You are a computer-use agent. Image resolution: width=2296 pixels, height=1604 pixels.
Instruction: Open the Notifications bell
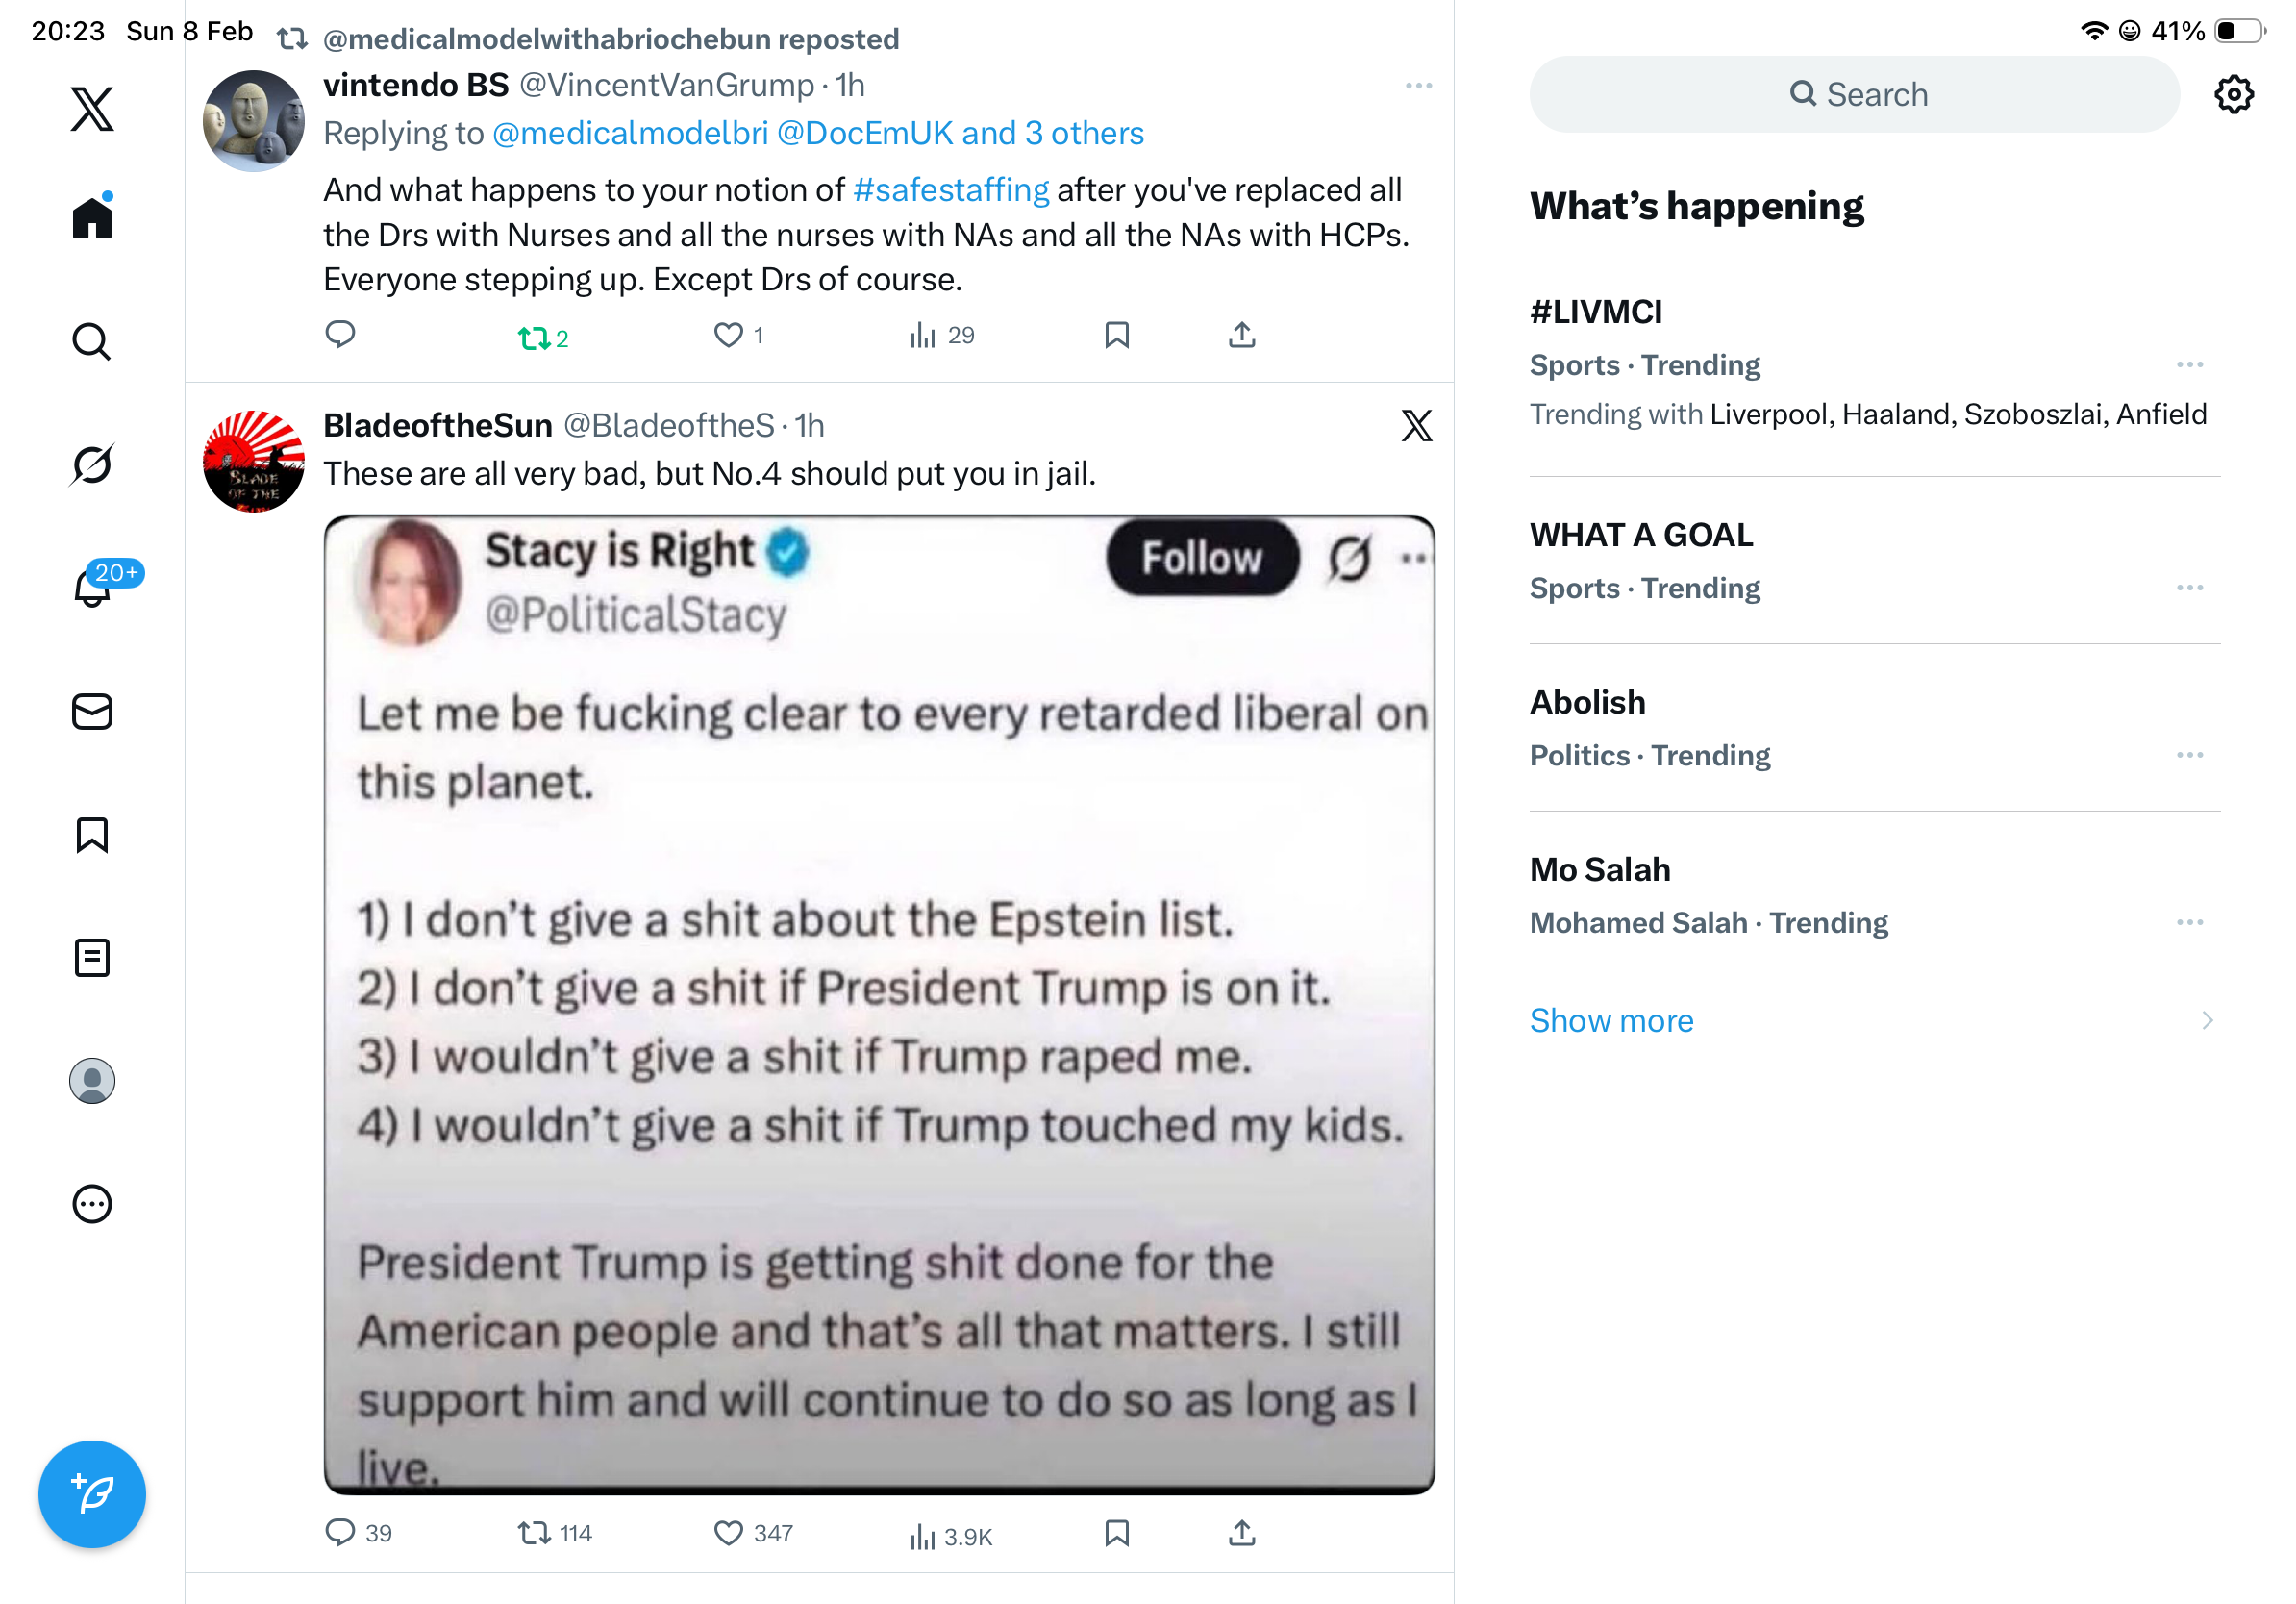tap(92, 588)
